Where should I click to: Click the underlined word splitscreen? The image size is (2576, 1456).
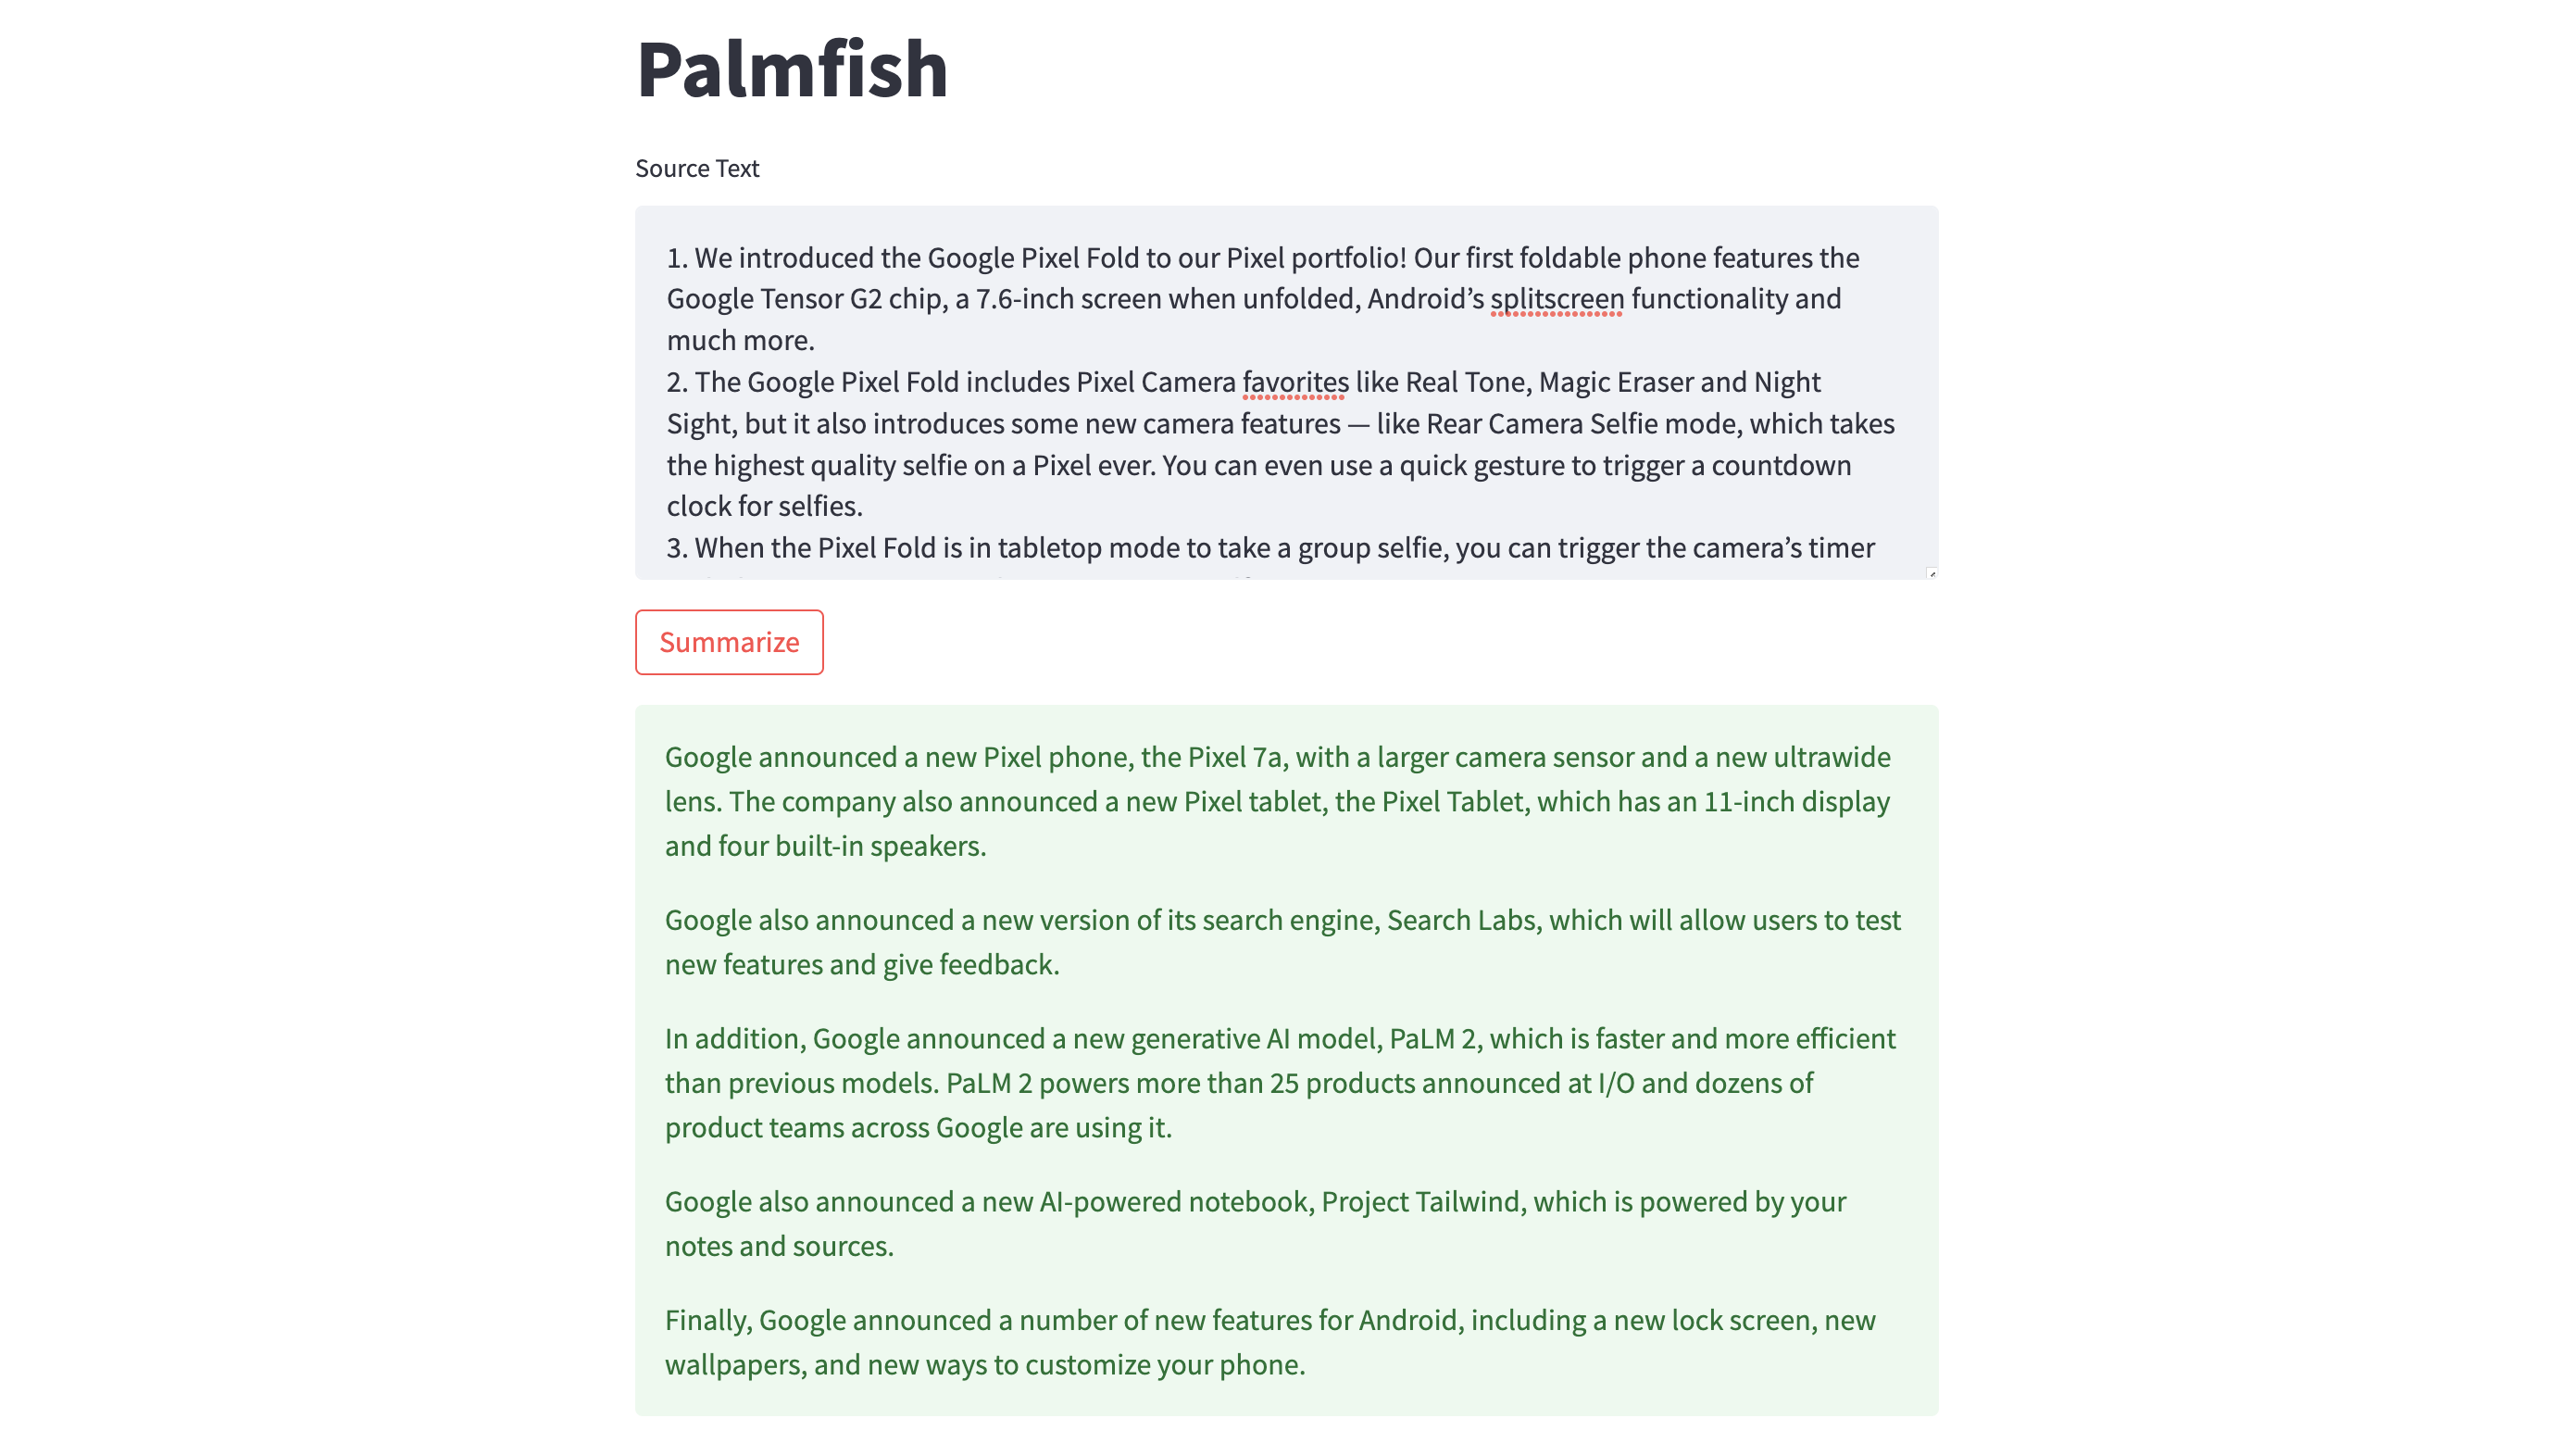click(x=1556, y=298)
